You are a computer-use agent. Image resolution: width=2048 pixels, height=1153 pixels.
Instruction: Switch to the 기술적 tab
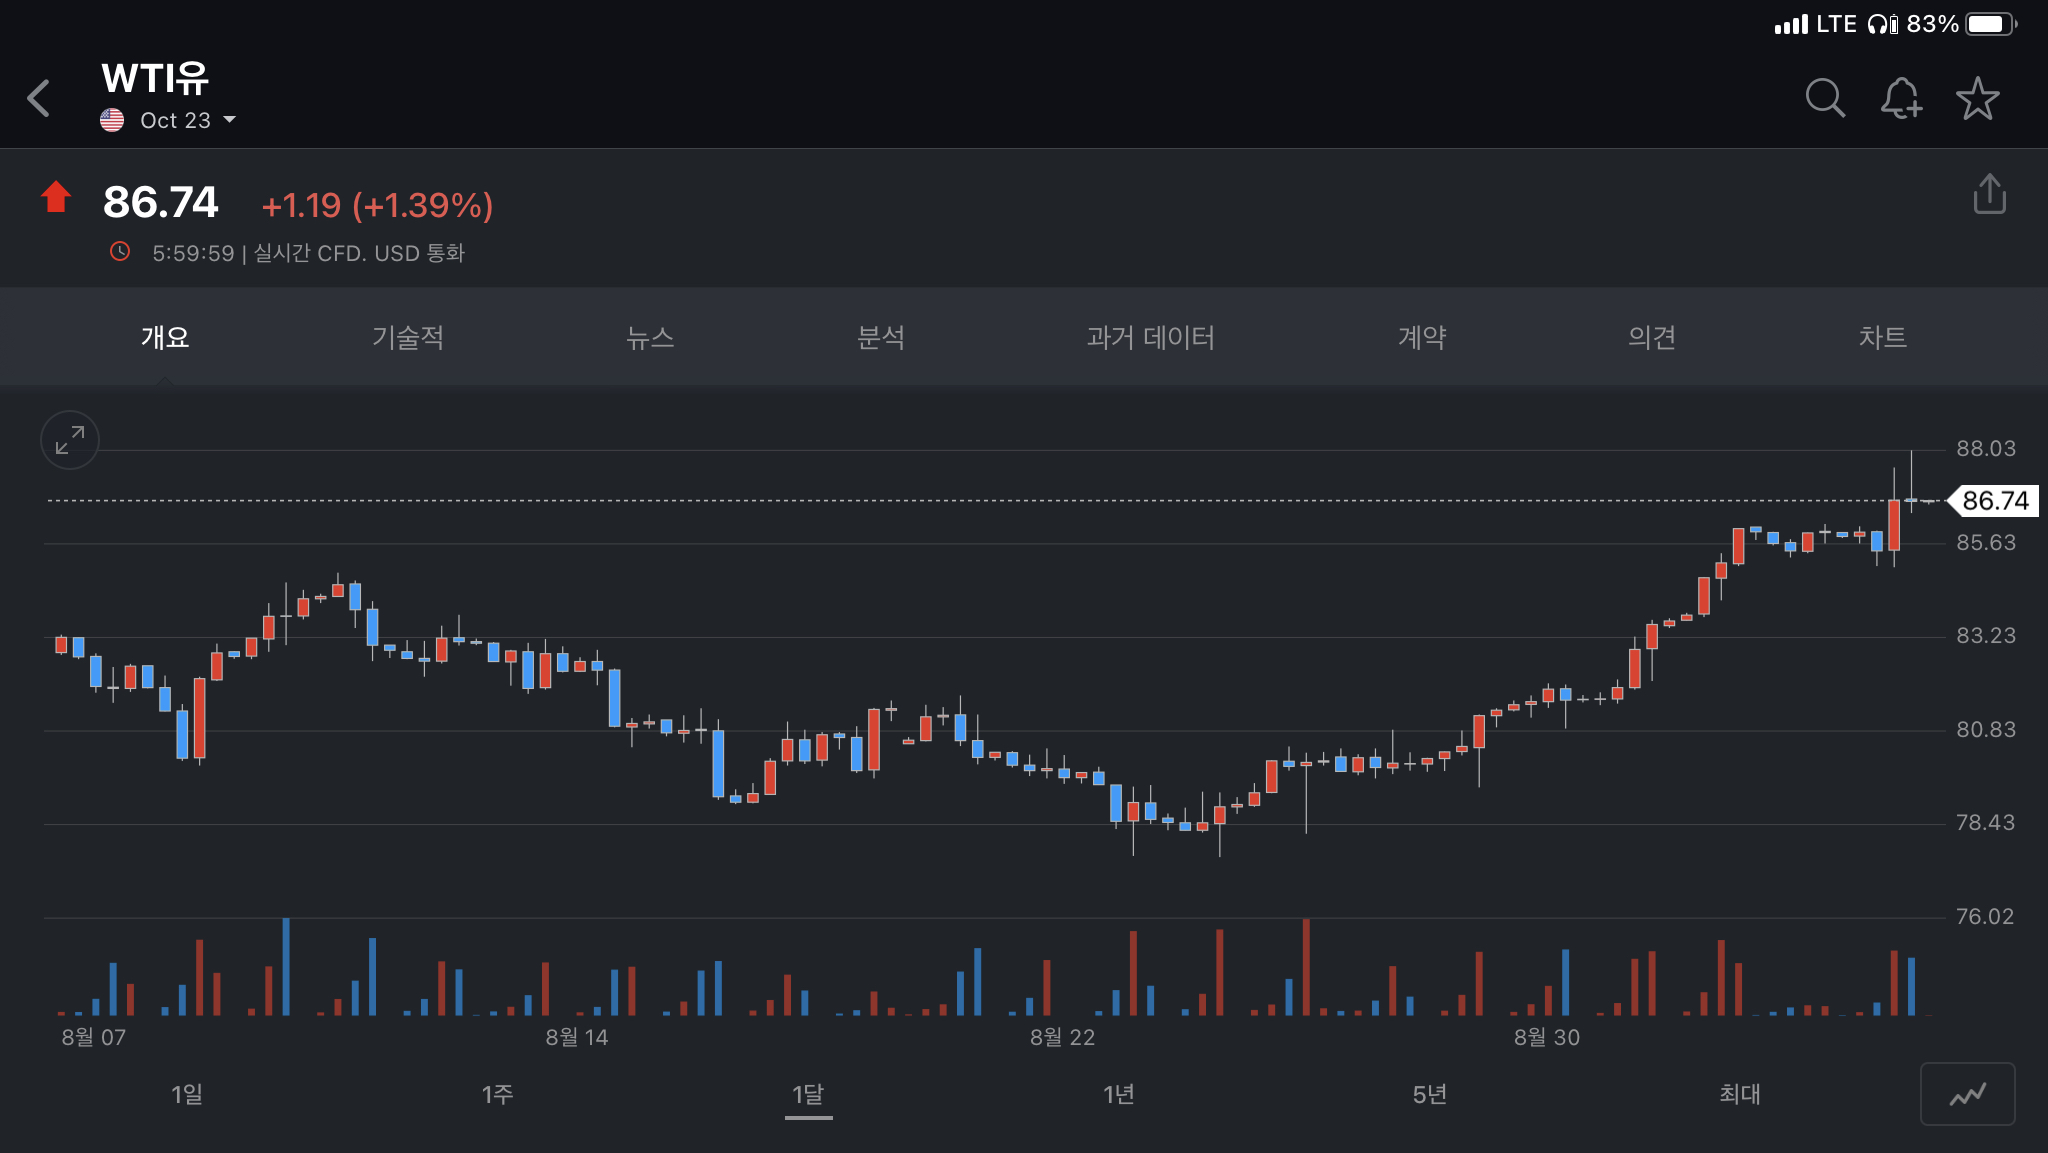point(408,337)
